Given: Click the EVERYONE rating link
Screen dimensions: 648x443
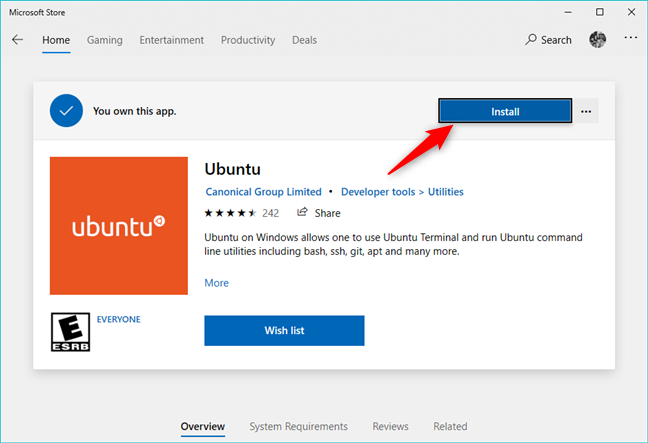Looking at the screenshot, I should point(119,319).
